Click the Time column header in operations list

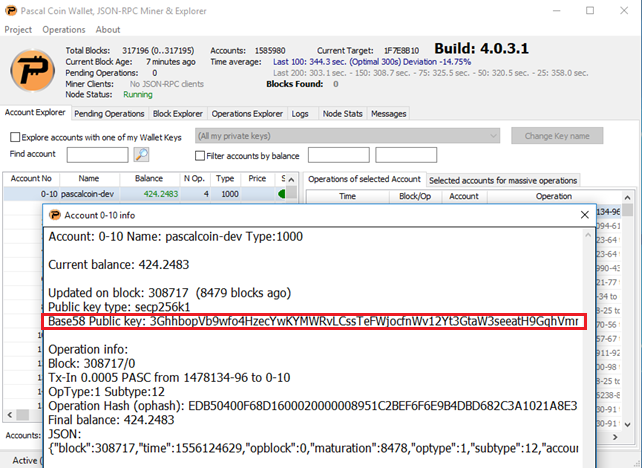pyautogui.click(x=347, y=196)
